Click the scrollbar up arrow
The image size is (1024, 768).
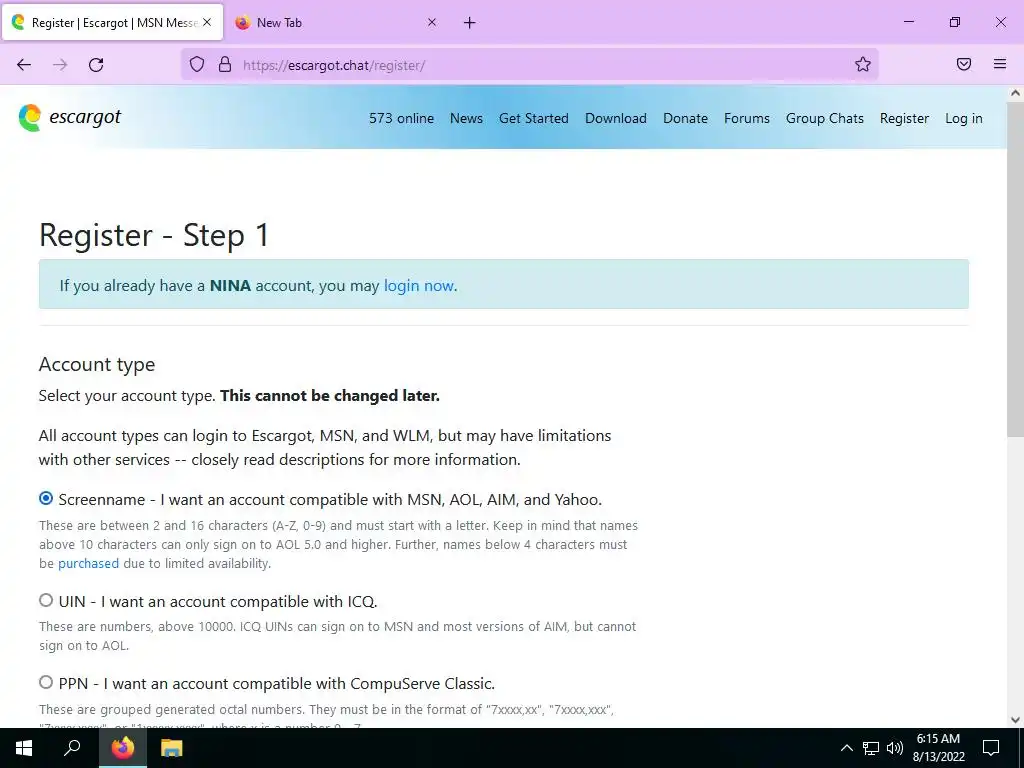coord(1015,93)
